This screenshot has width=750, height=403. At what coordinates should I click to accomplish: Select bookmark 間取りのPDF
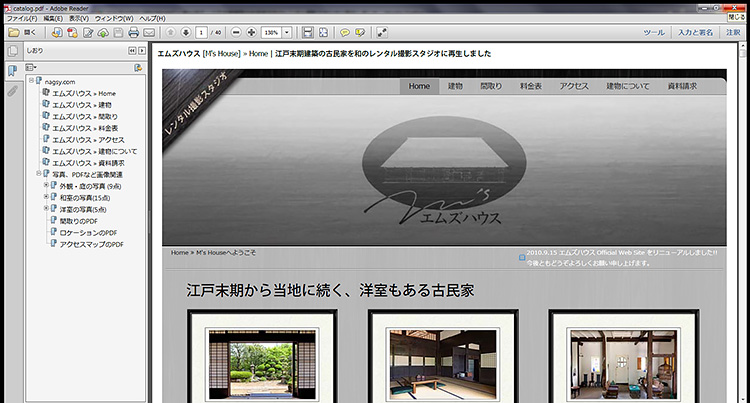(x=78, y=221)
